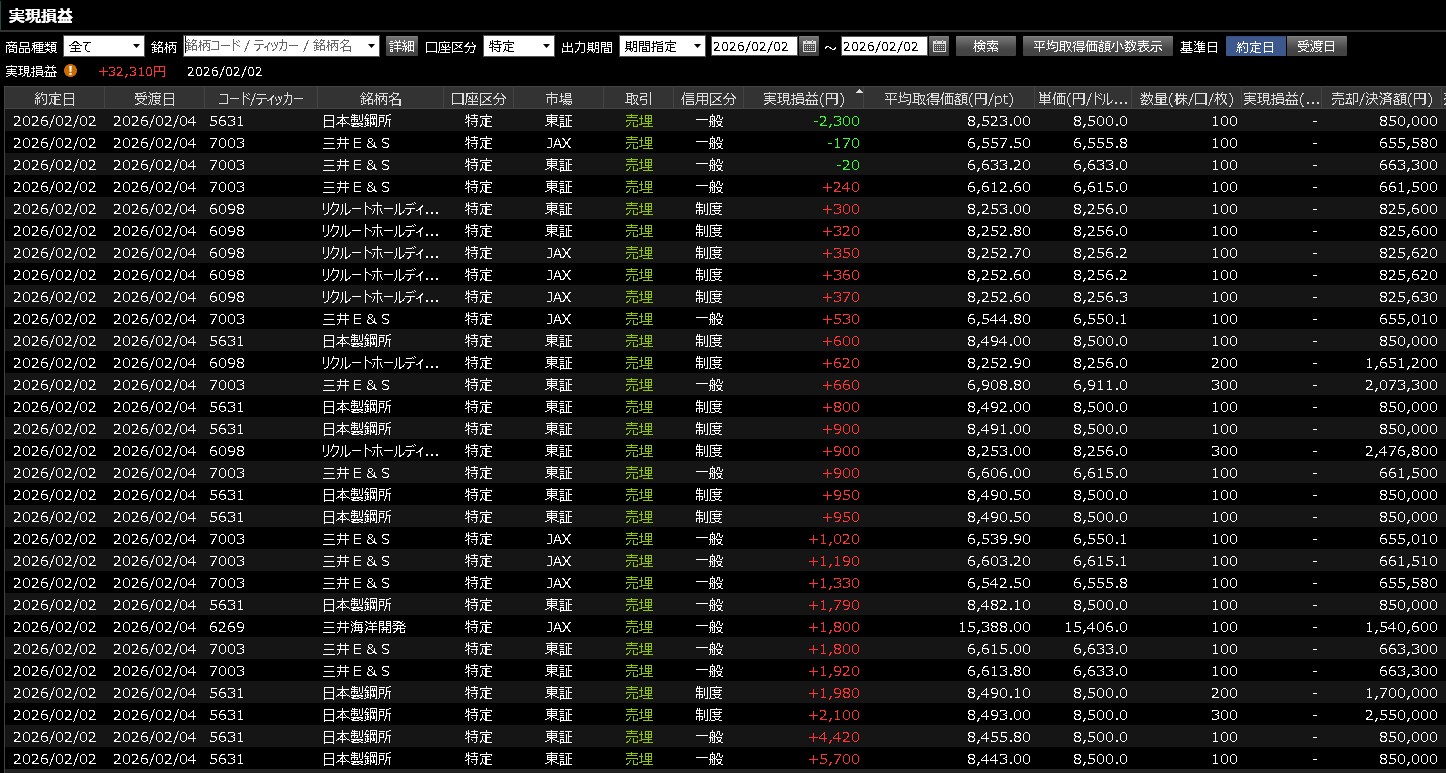The height and width of the screenshot is (773, 1446).
Task: Switch 基準日 to 約定日
Action: (x=1255, y=46)
